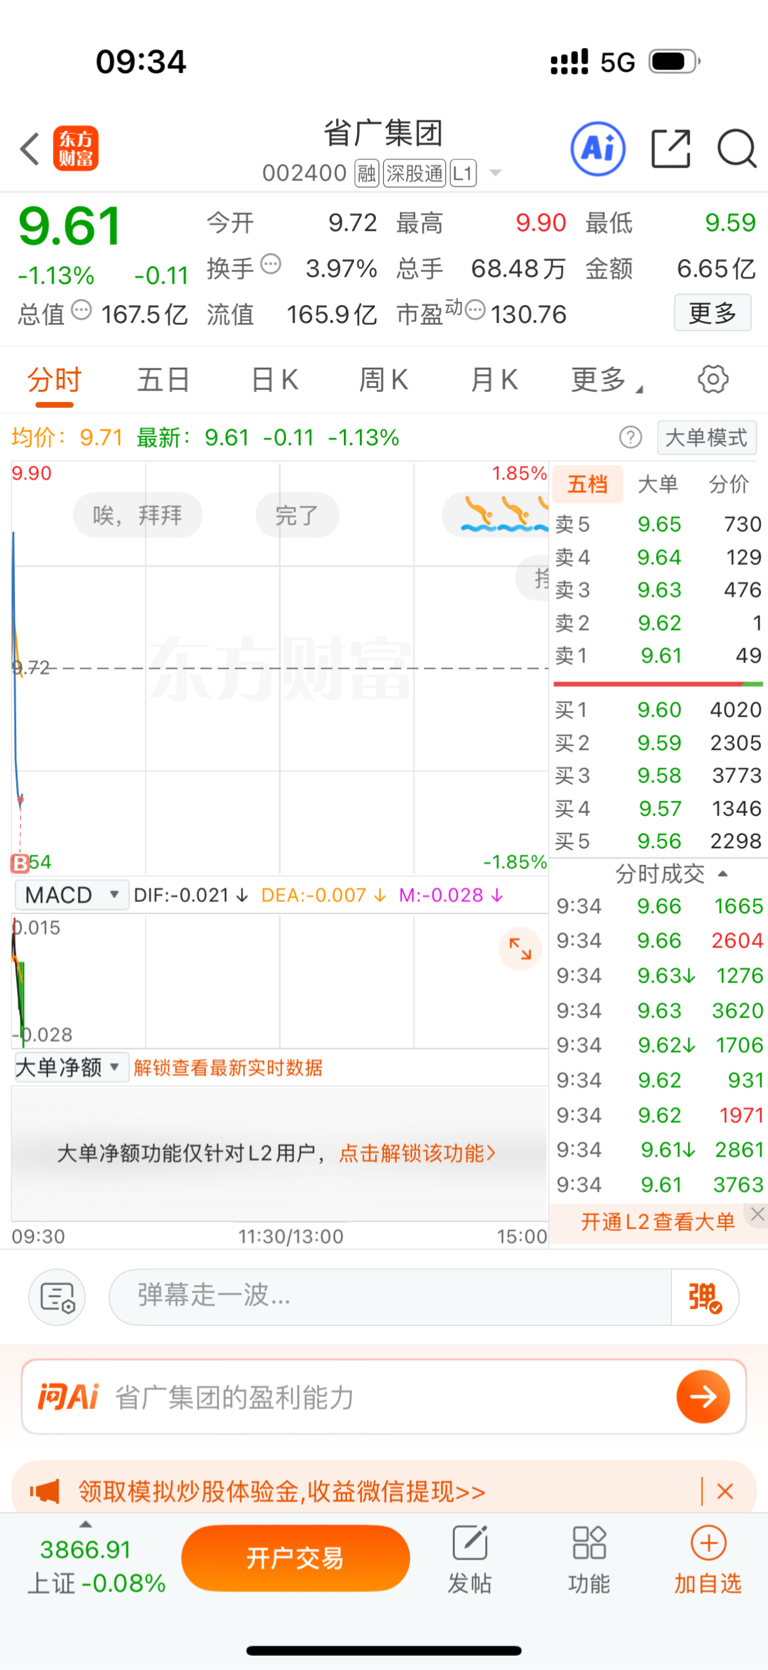The height and width of the screenshot is (1670, 768).
Task: Close the L2 promotion banner
Action: 757,1214
